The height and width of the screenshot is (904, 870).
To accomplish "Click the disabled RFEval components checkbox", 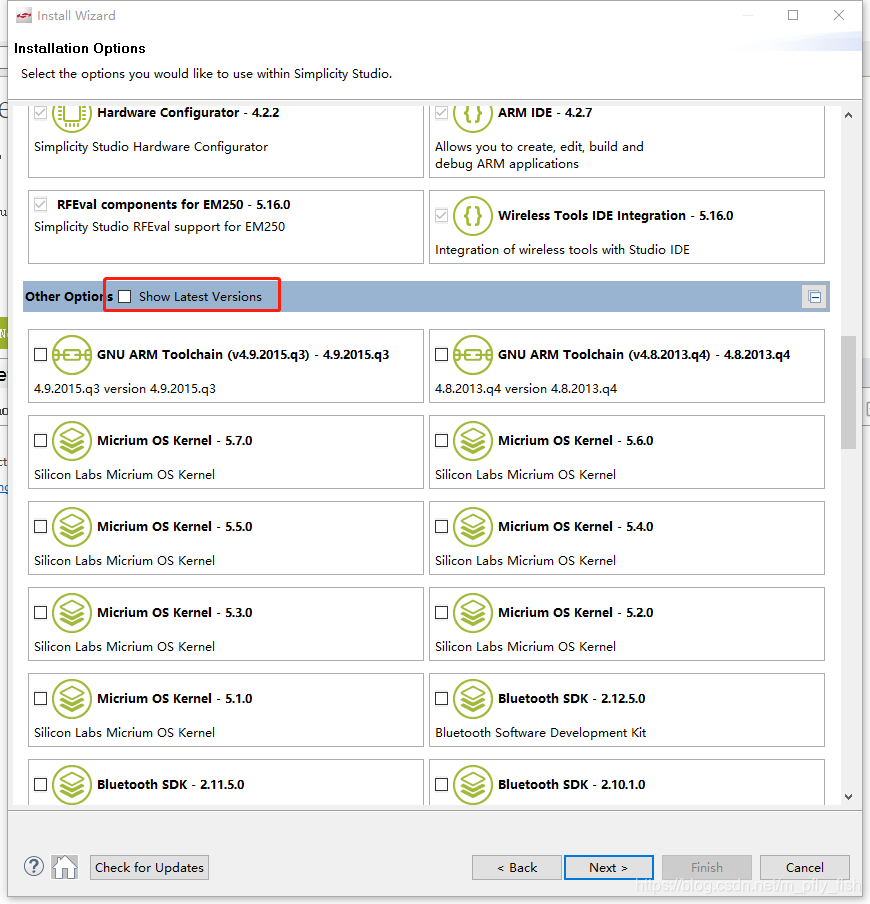I will pos(40,204).
